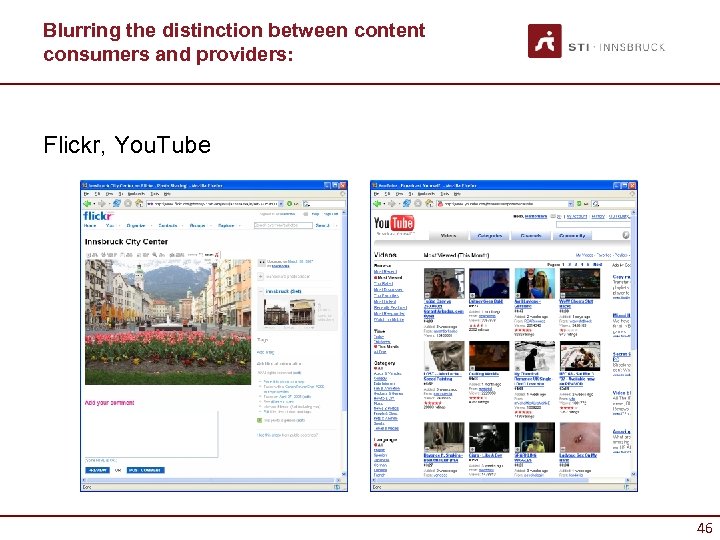
Task: Click round button at right of YouTube tabs
Action: pyautogui.click(x=625, y=235)
